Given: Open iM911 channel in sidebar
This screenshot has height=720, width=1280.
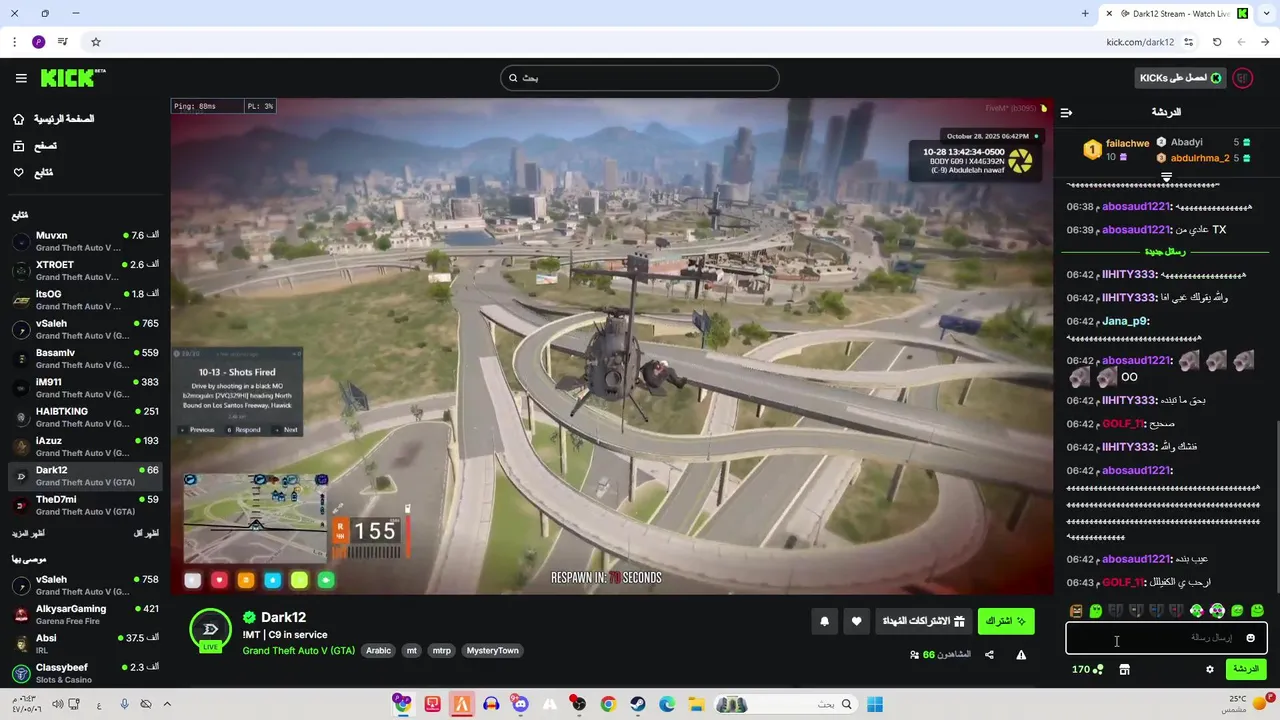Looking at the screenshot, I should 85,388.
